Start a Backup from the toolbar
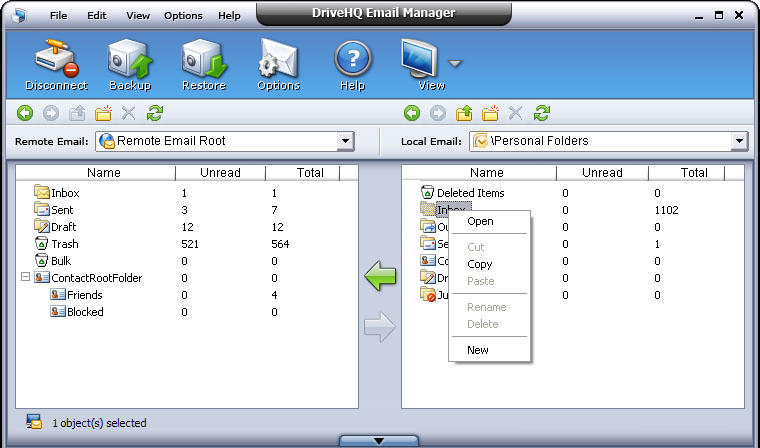 129,60
